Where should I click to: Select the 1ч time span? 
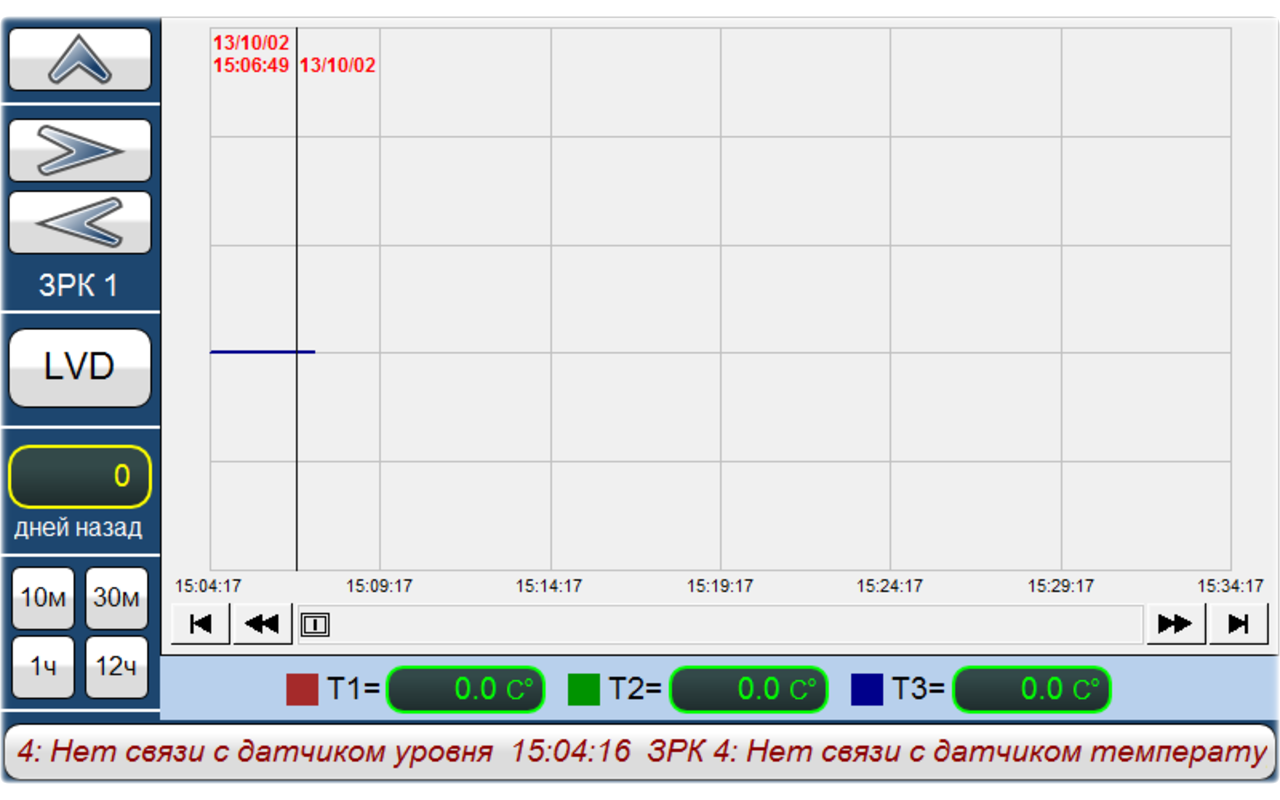[43, 667]
